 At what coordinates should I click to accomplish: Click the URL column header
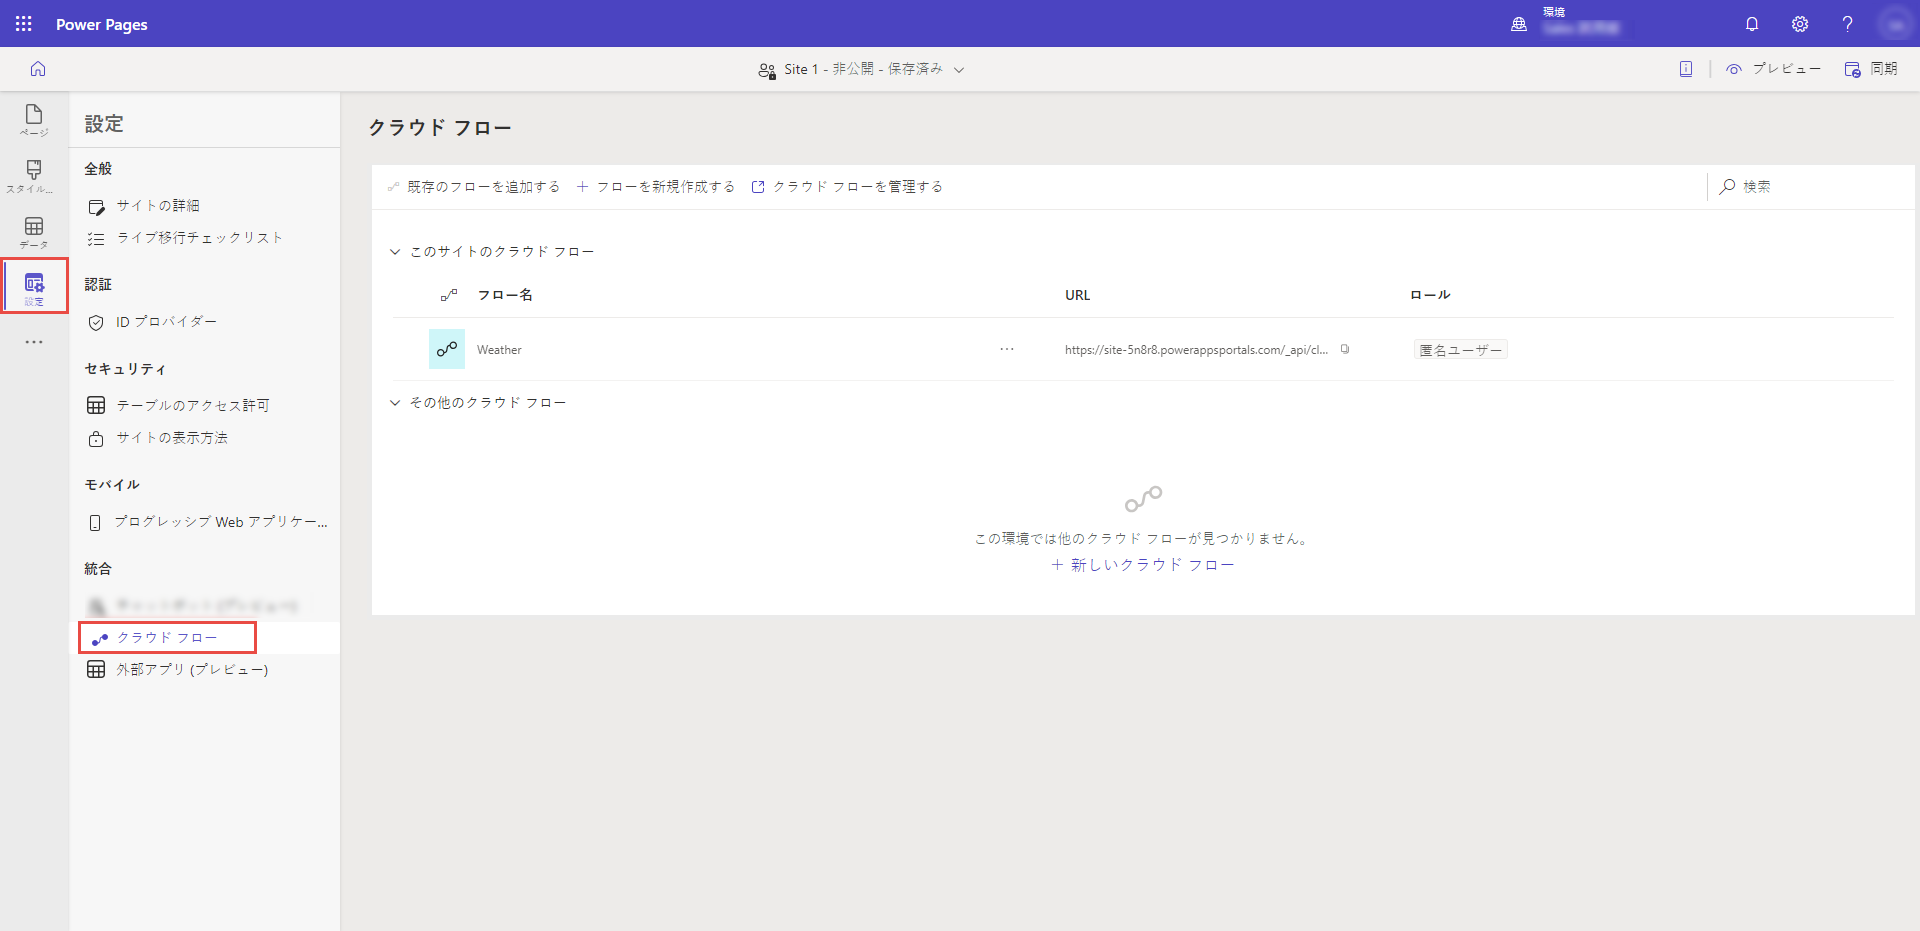pyautogui.click(x=1078, y=295)
